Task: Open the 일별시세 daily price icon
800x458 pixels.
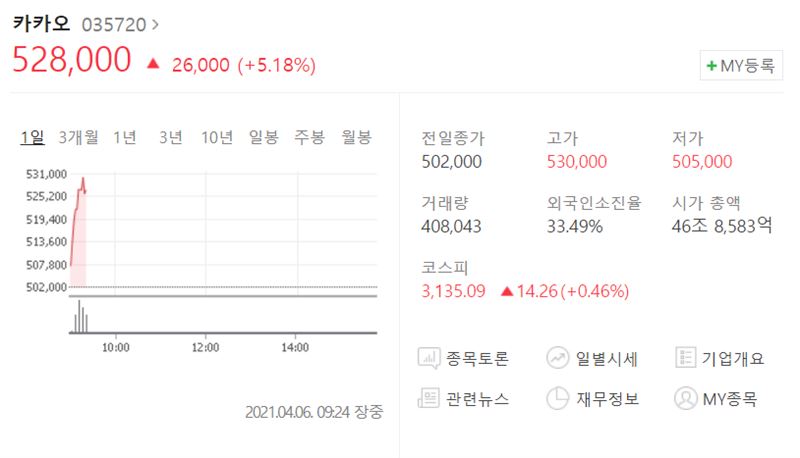Action: (558, 358)
